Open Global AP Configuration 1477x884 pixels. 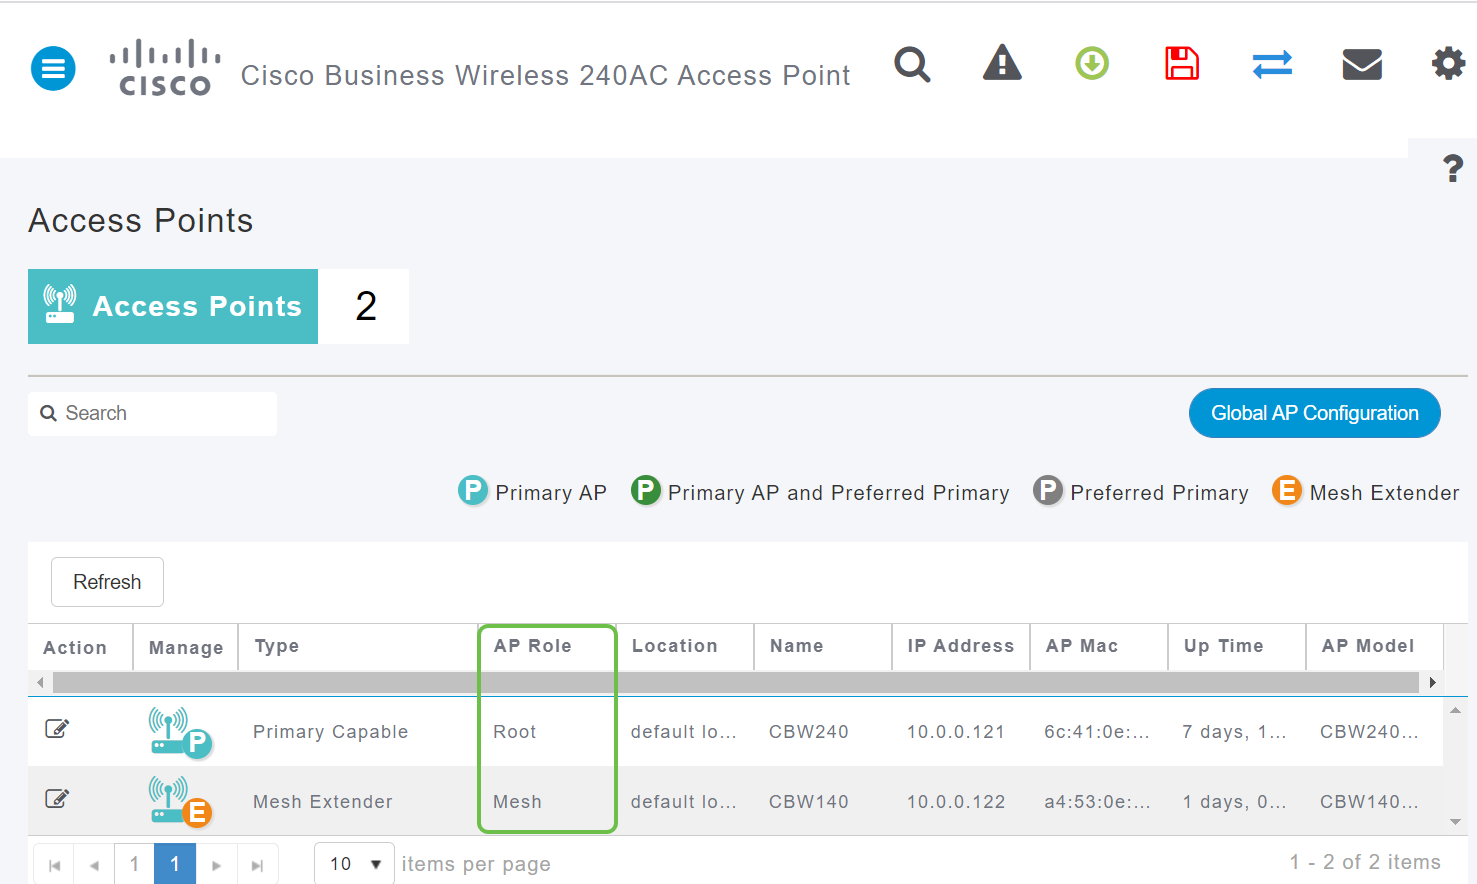1315,413
